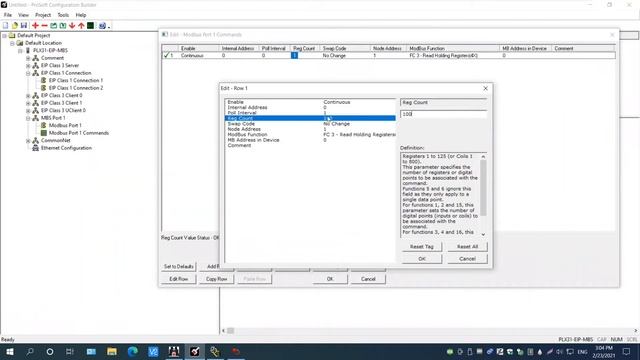Click Set to Defaults button
The width and height of the screenshot is (640, 360).
(x=179, y=267)
